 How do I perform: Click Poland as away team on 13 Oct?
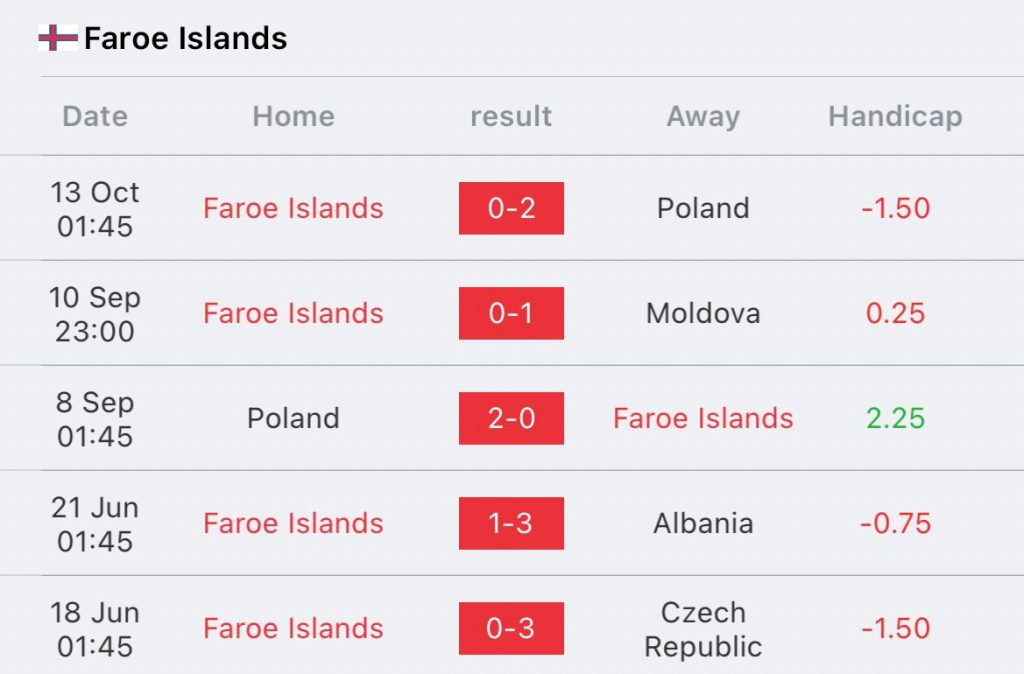pos(703,208)
